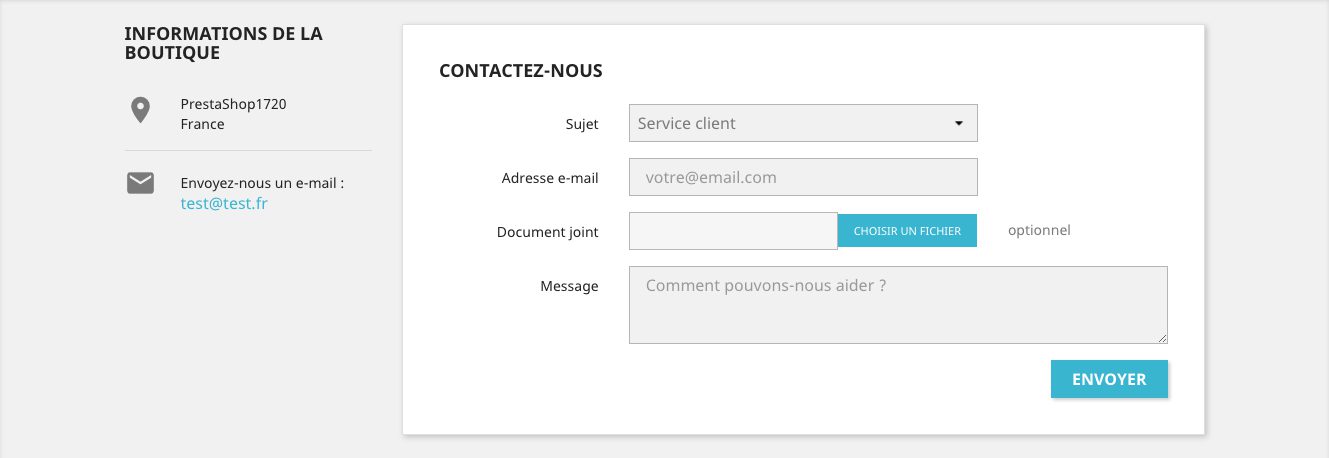The image size is (1329, 458).
Task: Click the optionnel hint text
Action: tap(1039, 231)
